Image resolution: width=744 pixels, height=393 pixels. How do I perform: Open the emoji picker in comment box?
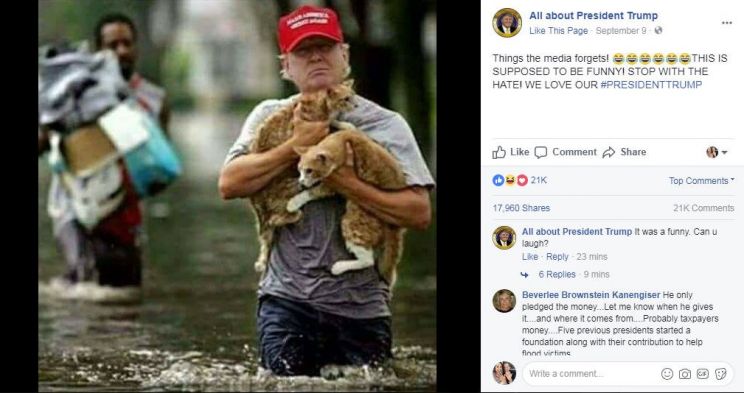click(x=667, y=374)
